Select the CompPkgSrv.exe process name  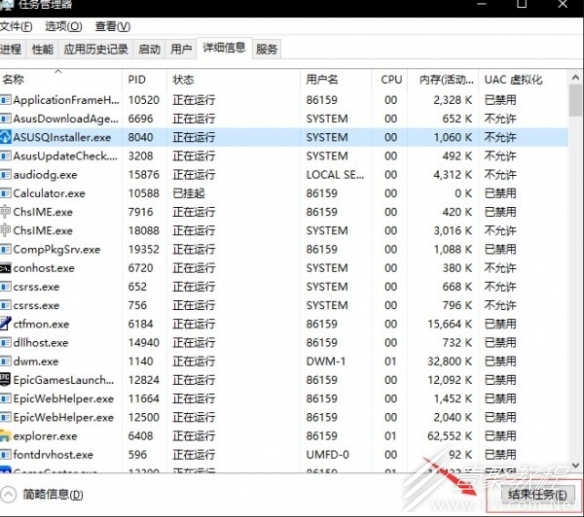tap(57, 249)
